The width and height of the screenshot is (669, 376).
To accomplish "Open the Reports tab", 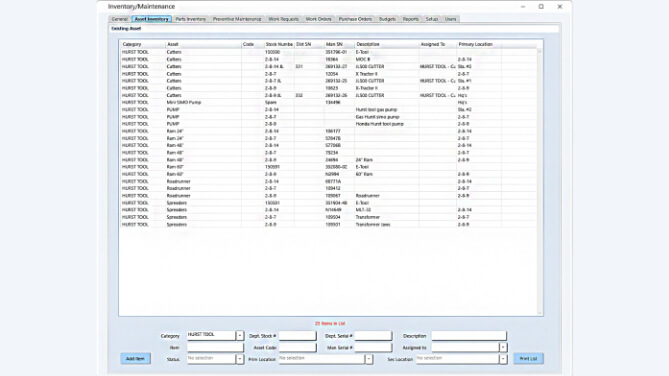I will point(410,19).
